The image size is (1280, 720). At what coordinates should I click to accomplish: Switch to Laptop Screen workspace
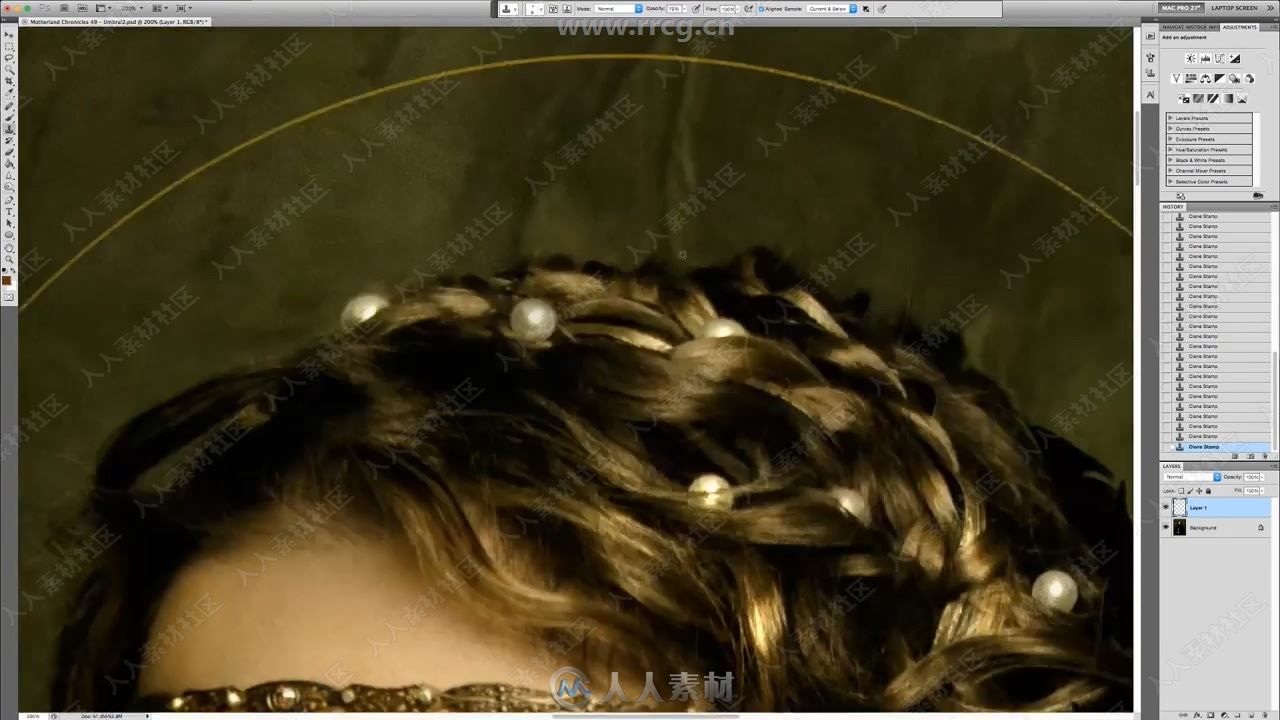(x=1234, y=8)
